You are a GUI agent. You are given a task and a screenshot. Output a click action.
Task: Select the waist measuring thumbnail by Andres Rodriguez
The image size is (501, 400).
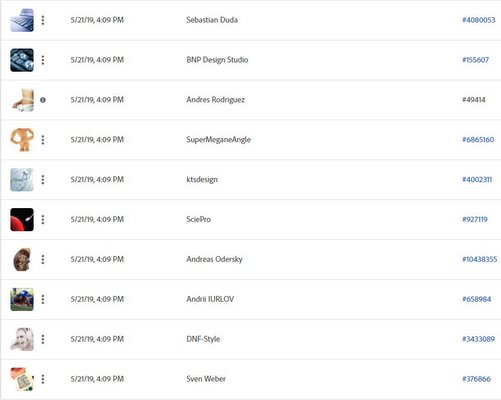(22, 100)
